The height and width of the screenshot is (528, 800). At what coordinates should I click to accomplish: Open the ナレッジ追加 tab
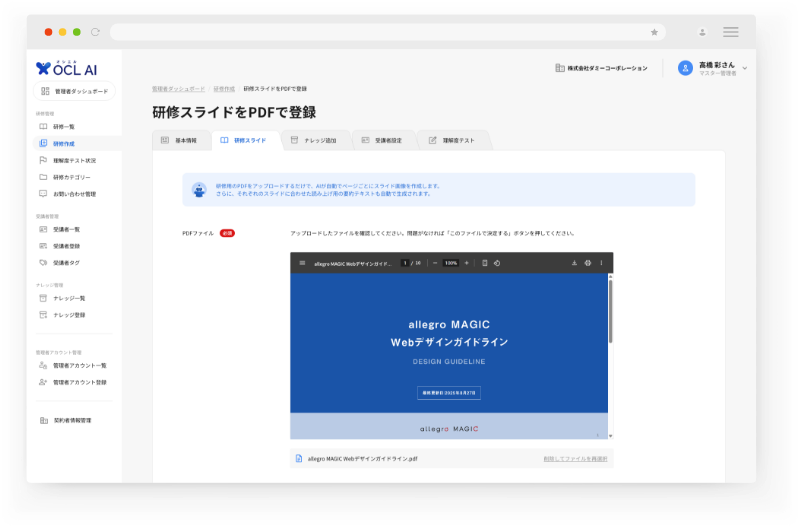(x=315, y=141)
